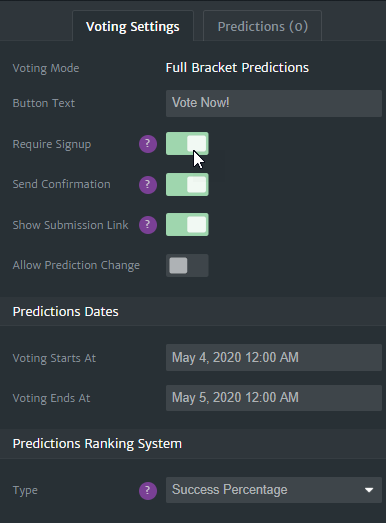Click the Predictions Ranking System header

pyautogui.click(x=97, y=444)
